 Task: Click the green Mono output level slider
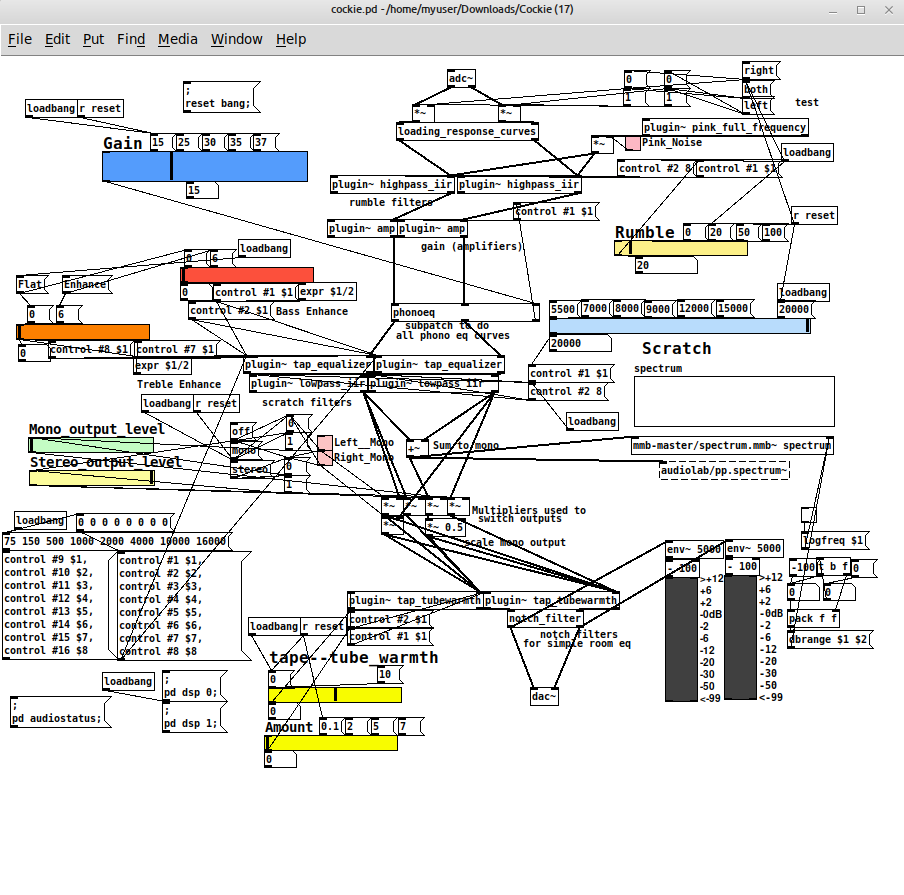point(92,445)
